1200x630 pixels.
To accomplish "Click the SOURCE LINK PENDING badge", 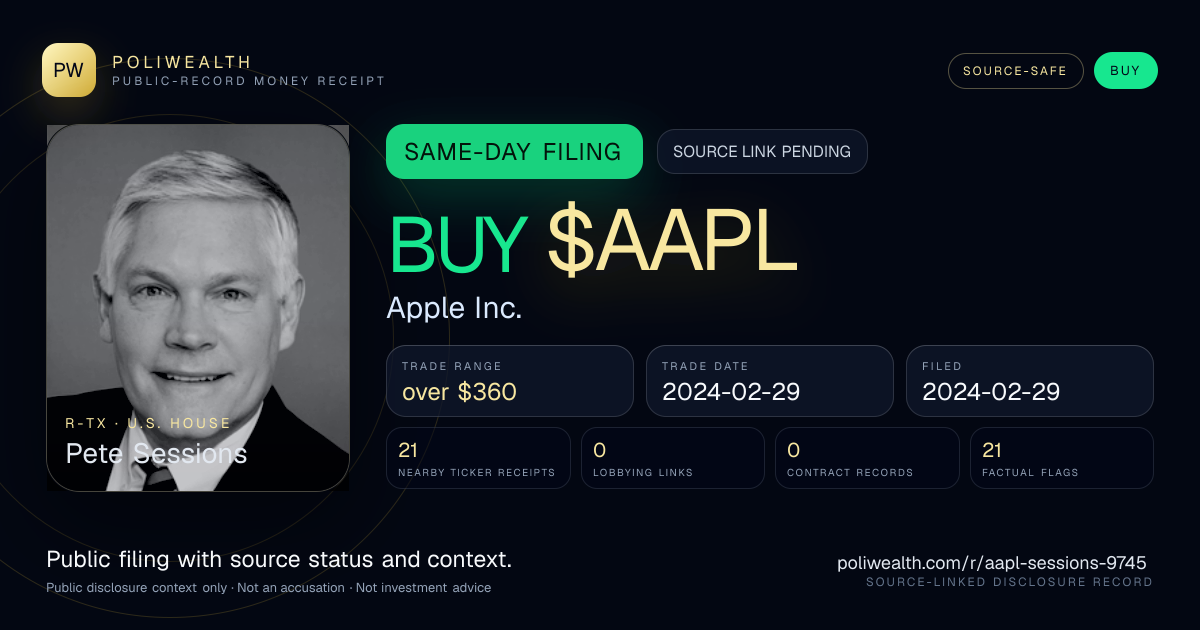I will point(762,152).
